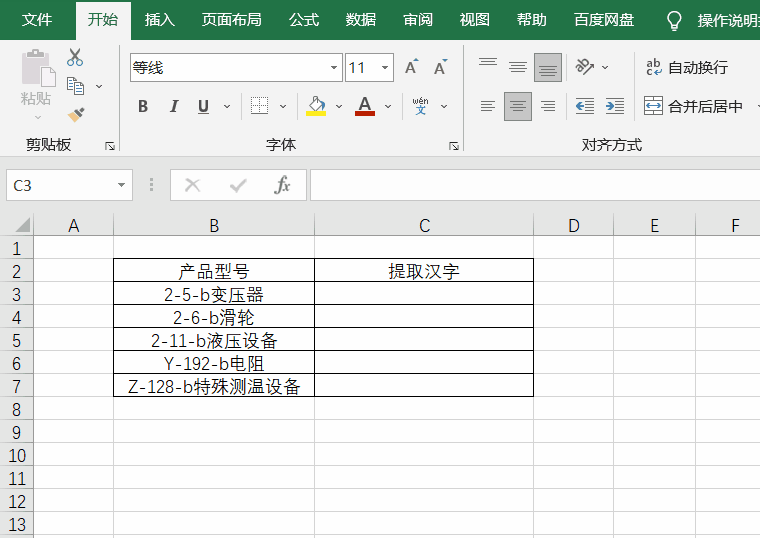
Task: Click the wén phonetic guide icon
Action: click(420, 106)
